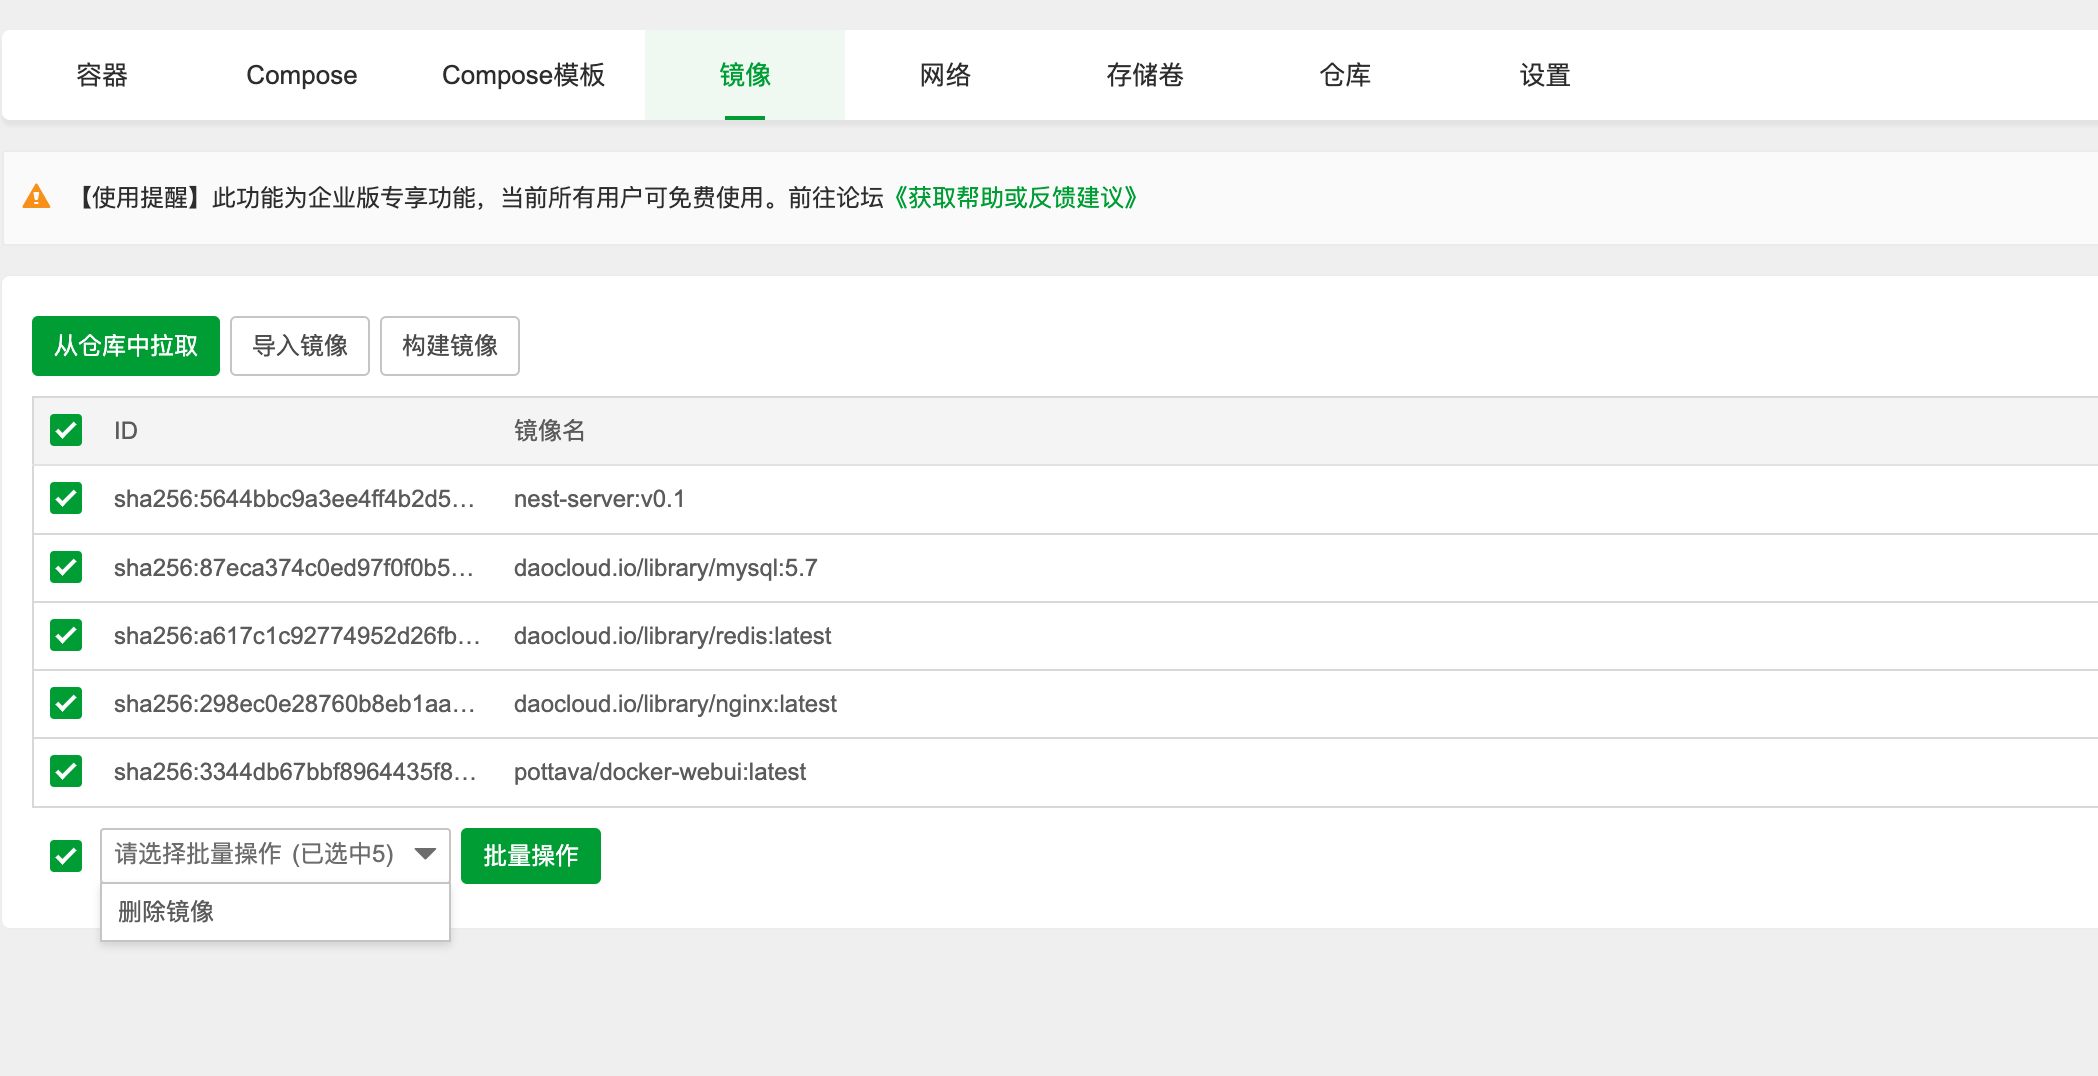Toggle the bottom batch select-all checkbox
The height and width of the screenshot is (1076, 2098).
pyautogui.click(x=66, y=855)
